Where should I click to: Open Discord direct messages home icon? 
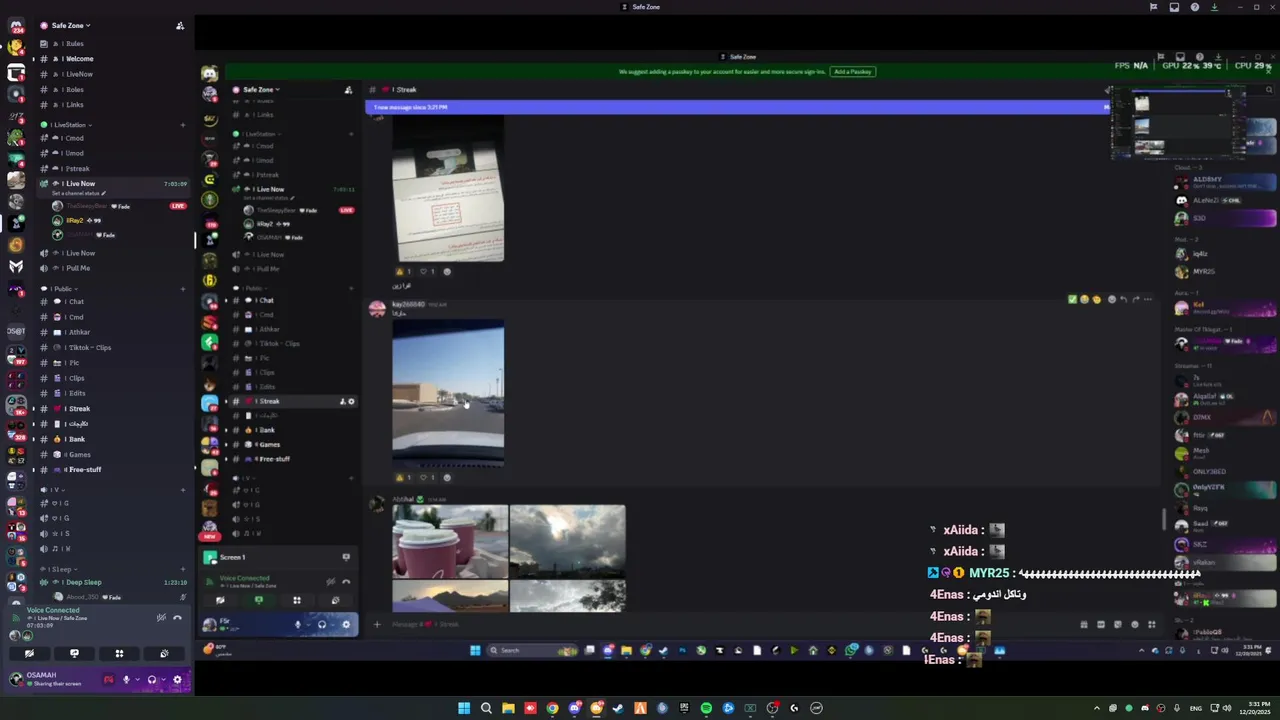point(16,24)
